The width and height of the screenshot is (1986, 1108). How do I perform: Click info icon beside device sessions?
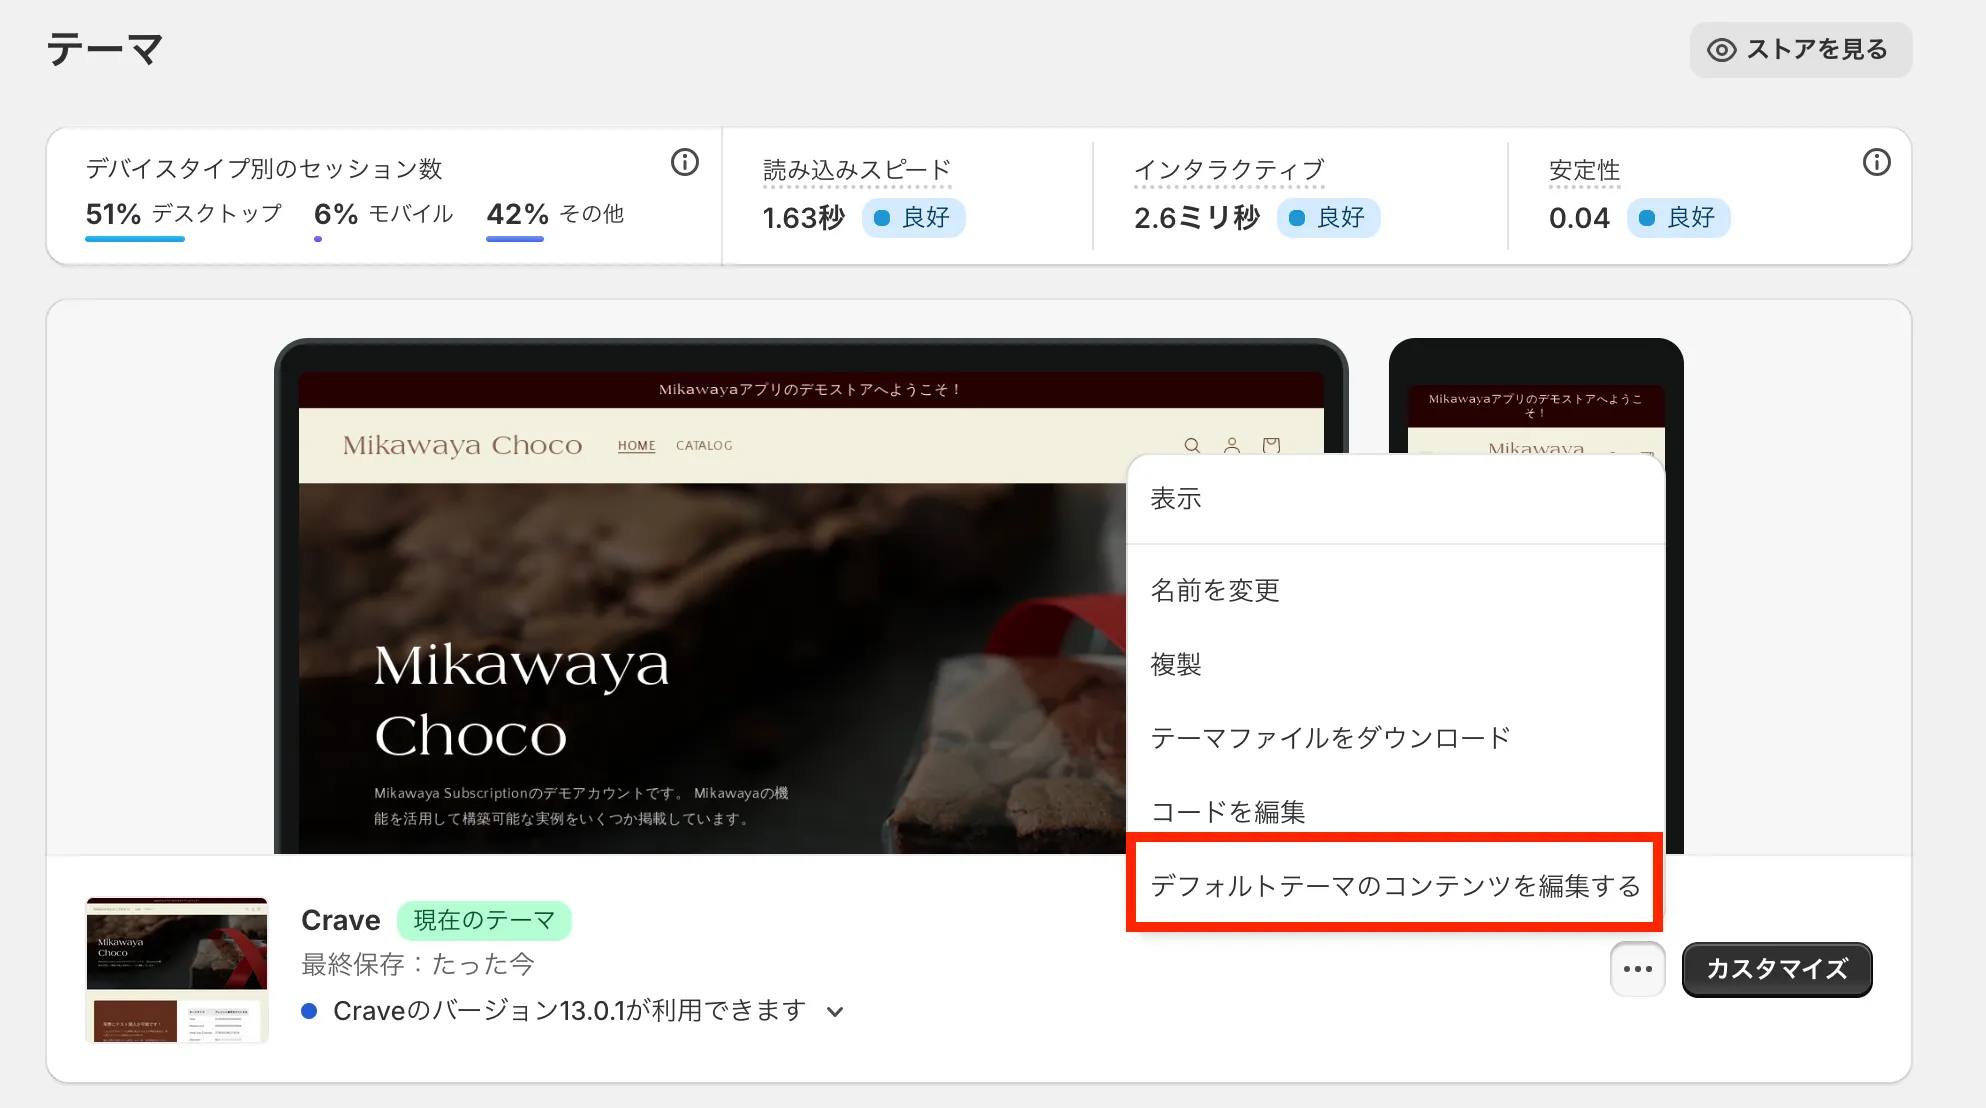pos(685,162)
